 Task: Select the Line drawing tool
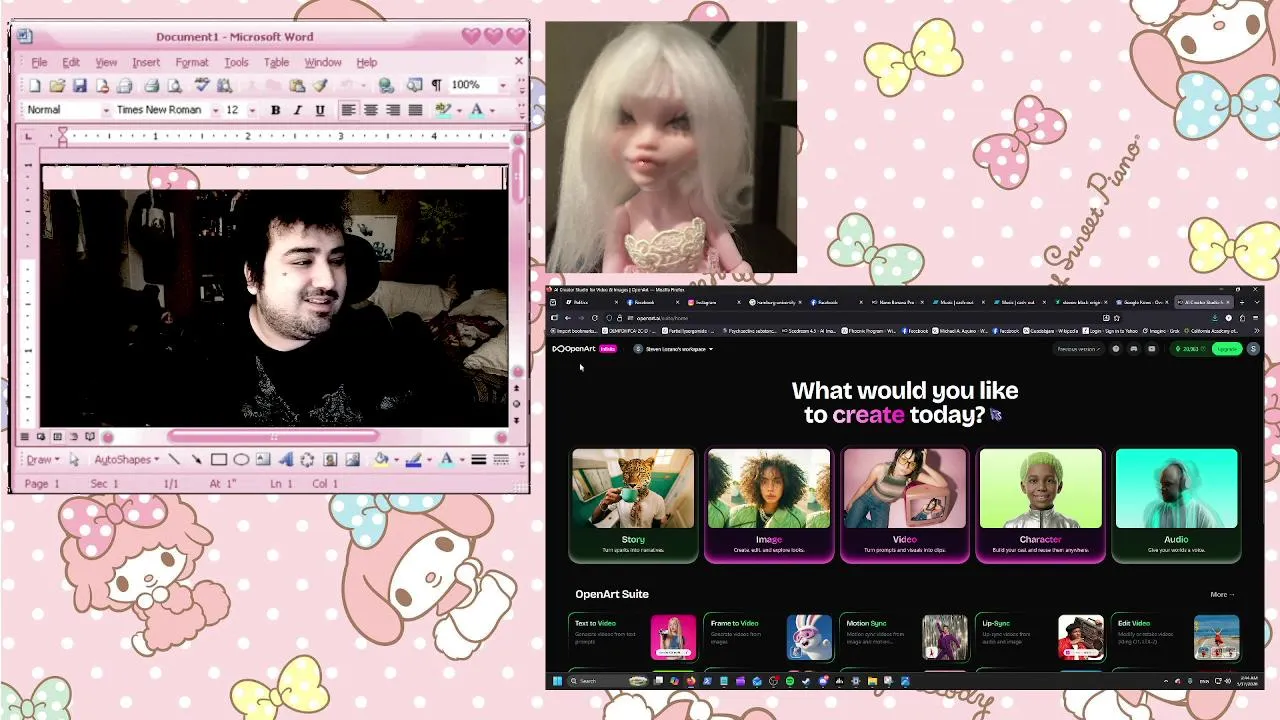tap(174, 460)
